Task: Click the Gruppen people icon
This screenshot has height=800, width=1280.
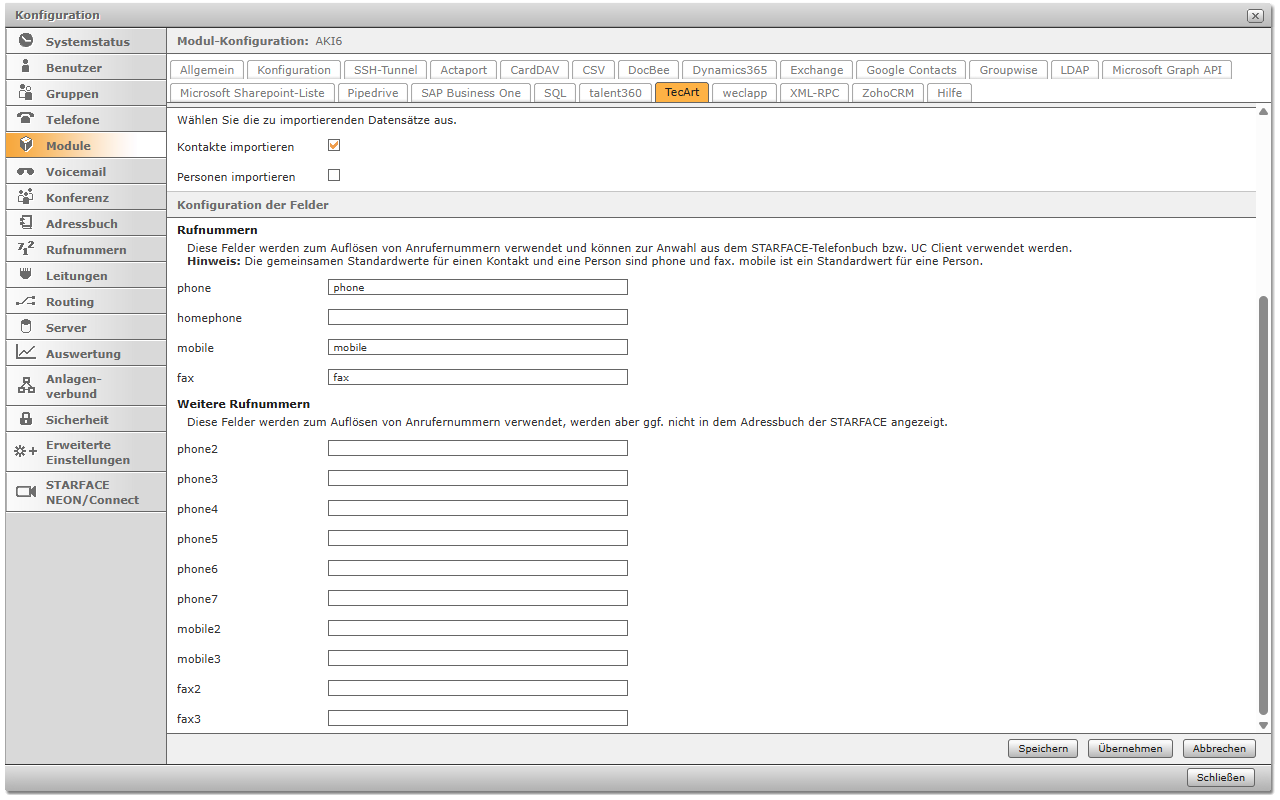Action: point(26,93)
